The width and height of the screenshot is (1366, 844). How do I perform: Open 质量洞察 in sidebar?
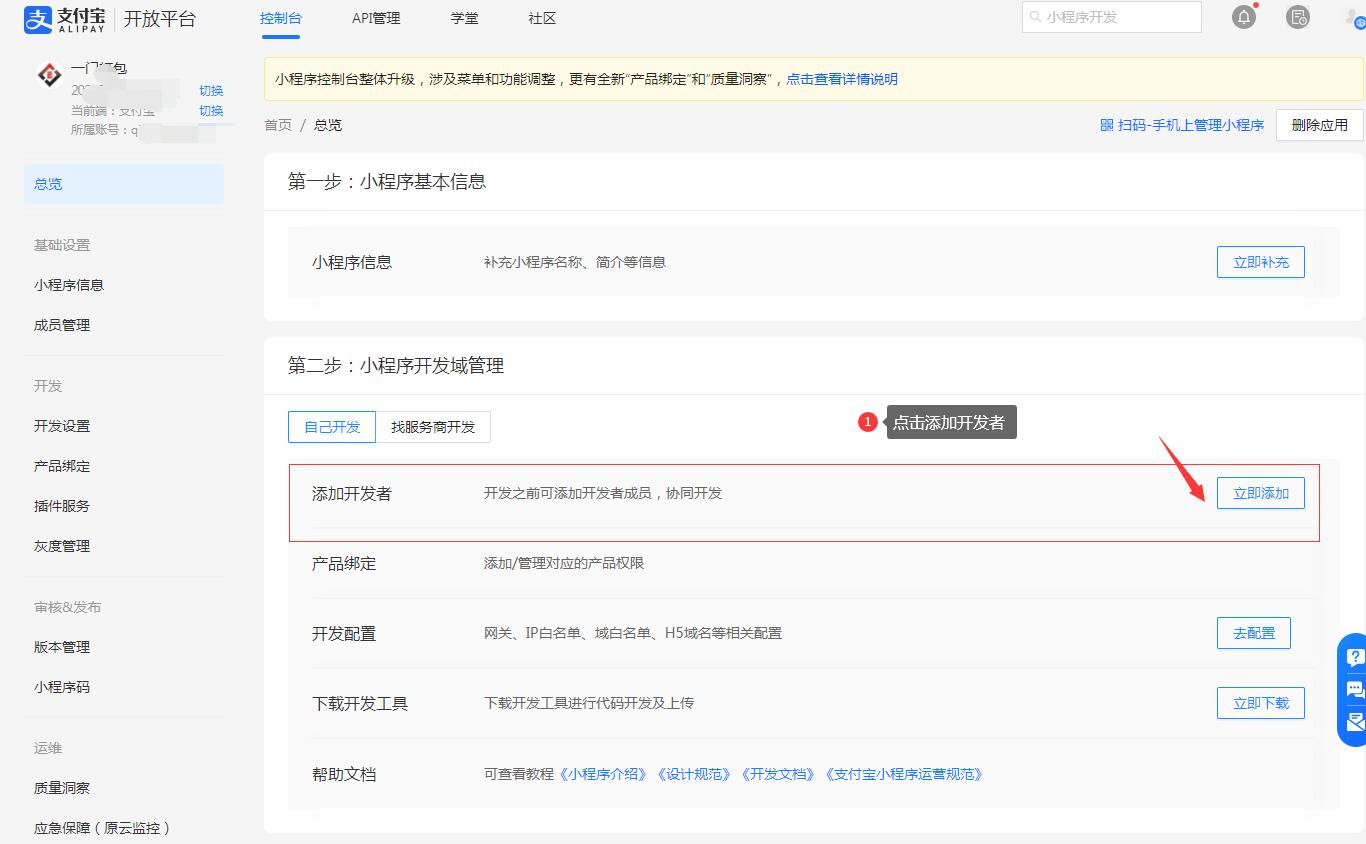pos(62,788)
